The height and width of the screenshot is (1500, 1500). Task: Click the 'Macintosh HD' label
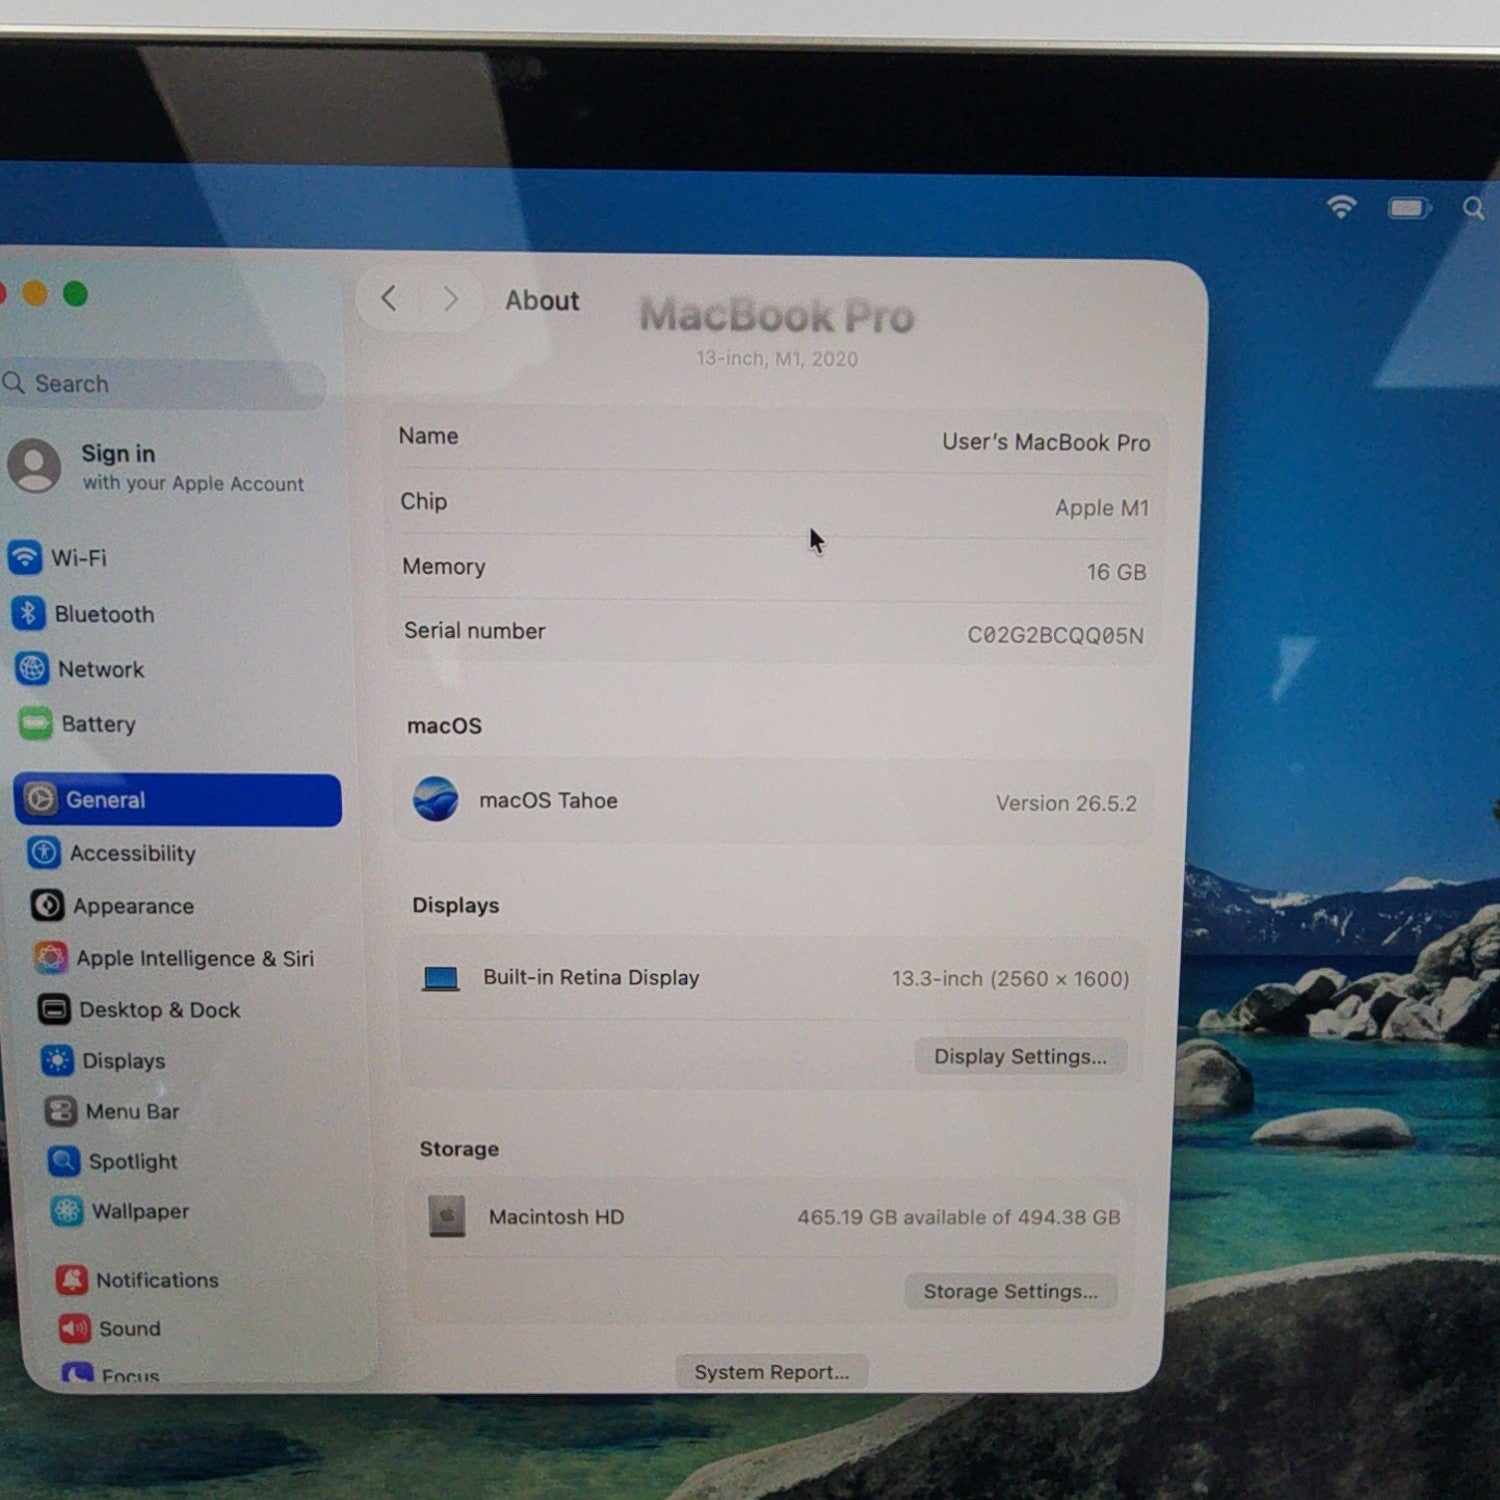click(x=556, y=1217)
